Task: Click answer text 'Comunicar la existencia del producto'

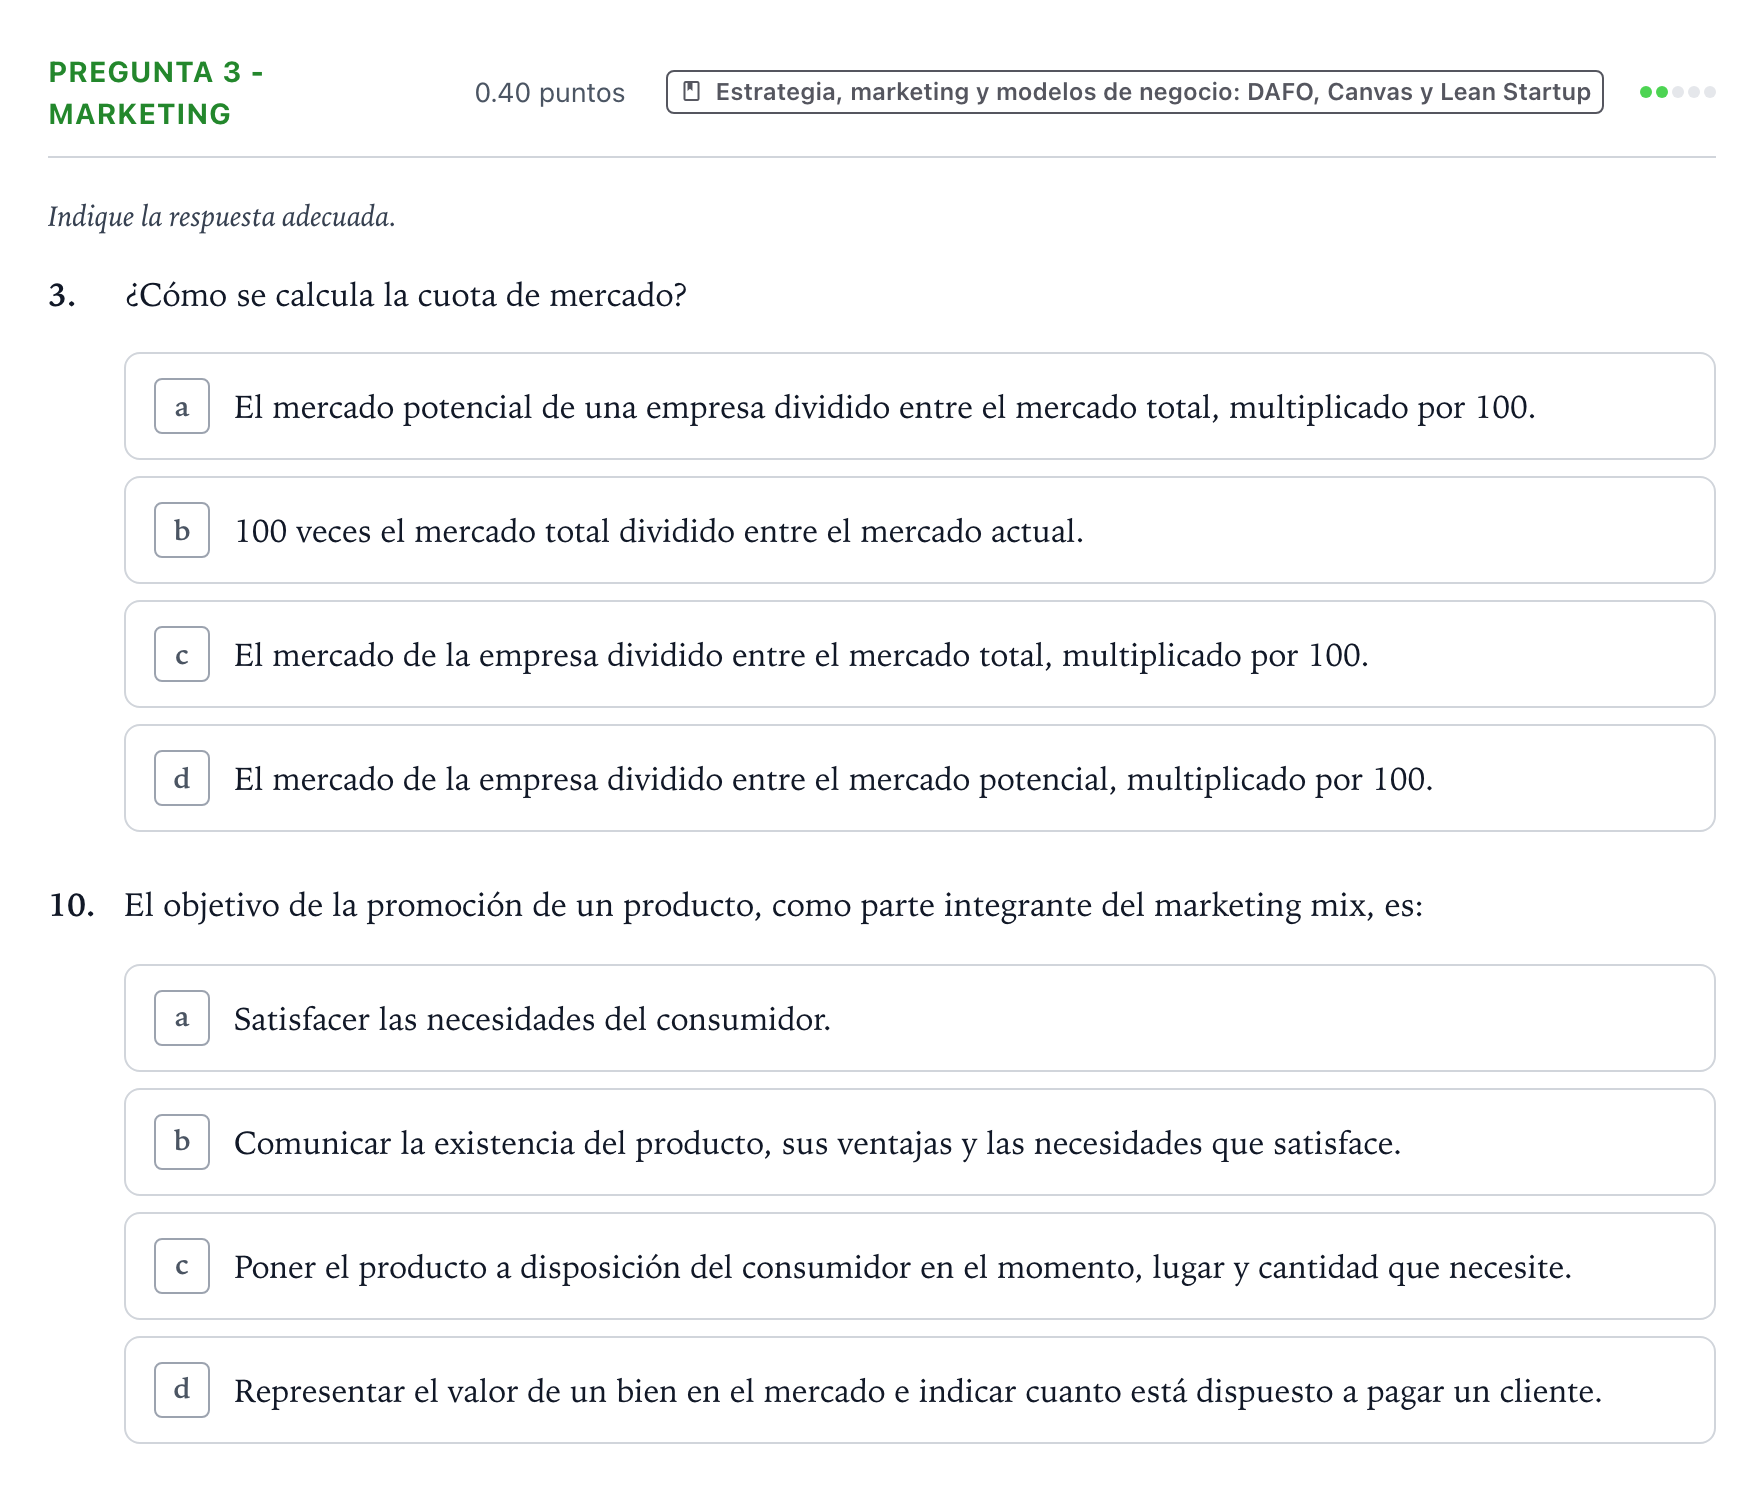Action: point(500,1143)
